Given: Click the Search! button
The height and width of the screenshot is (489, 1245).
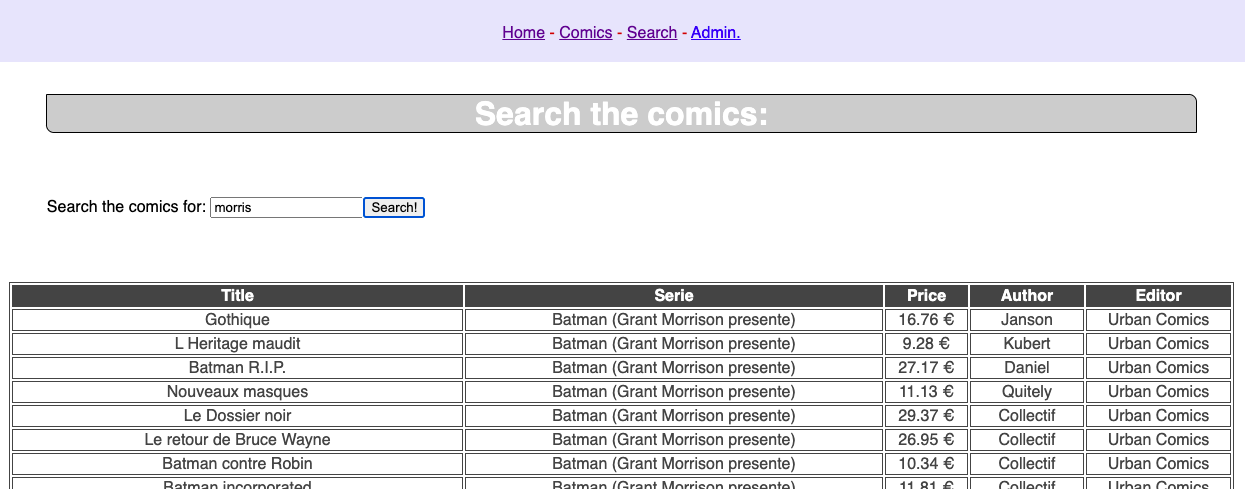Looking at the screenshot, I should coord(394,207).
